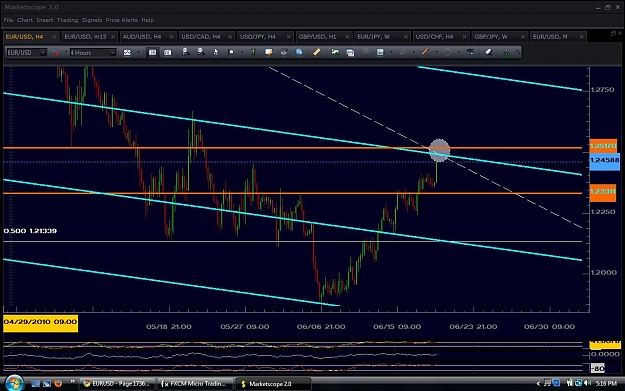Expand arrow beside blue table-chart icon
Screen dimensions: 625x391
coord(391,52)
